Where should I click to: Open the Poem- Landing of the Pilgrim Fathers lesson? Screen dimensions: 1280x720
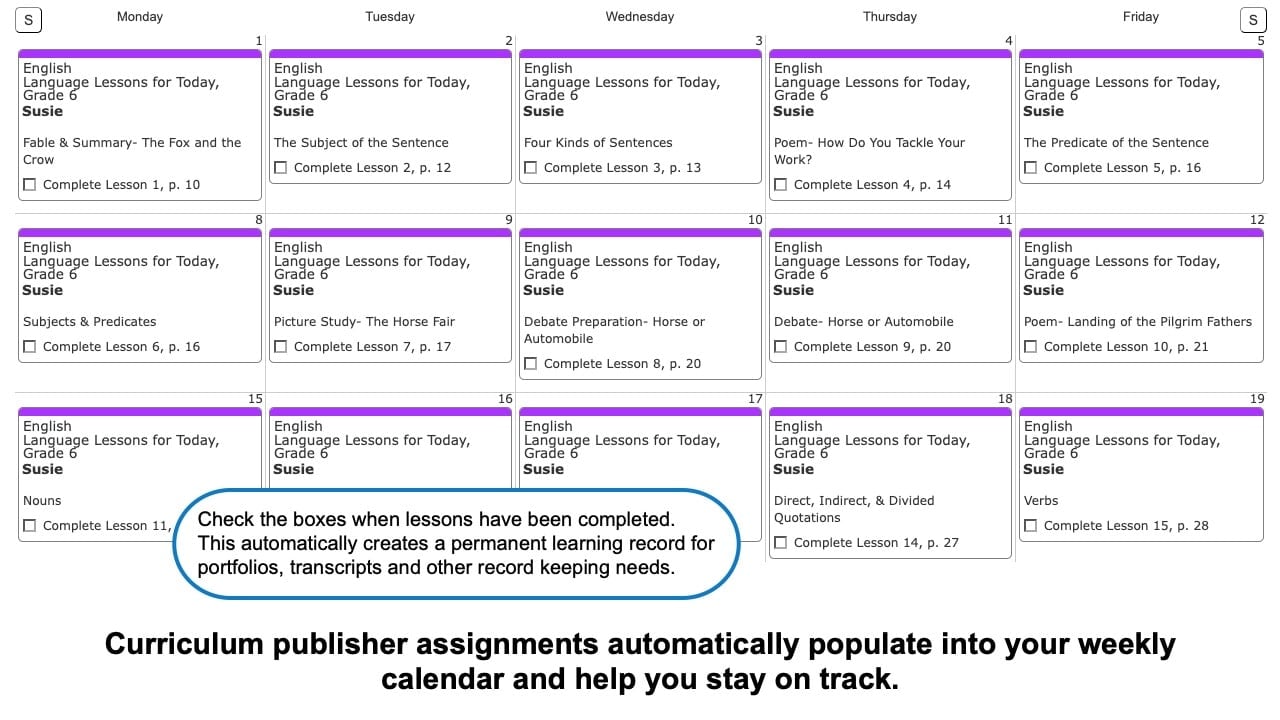(1137, 322)
